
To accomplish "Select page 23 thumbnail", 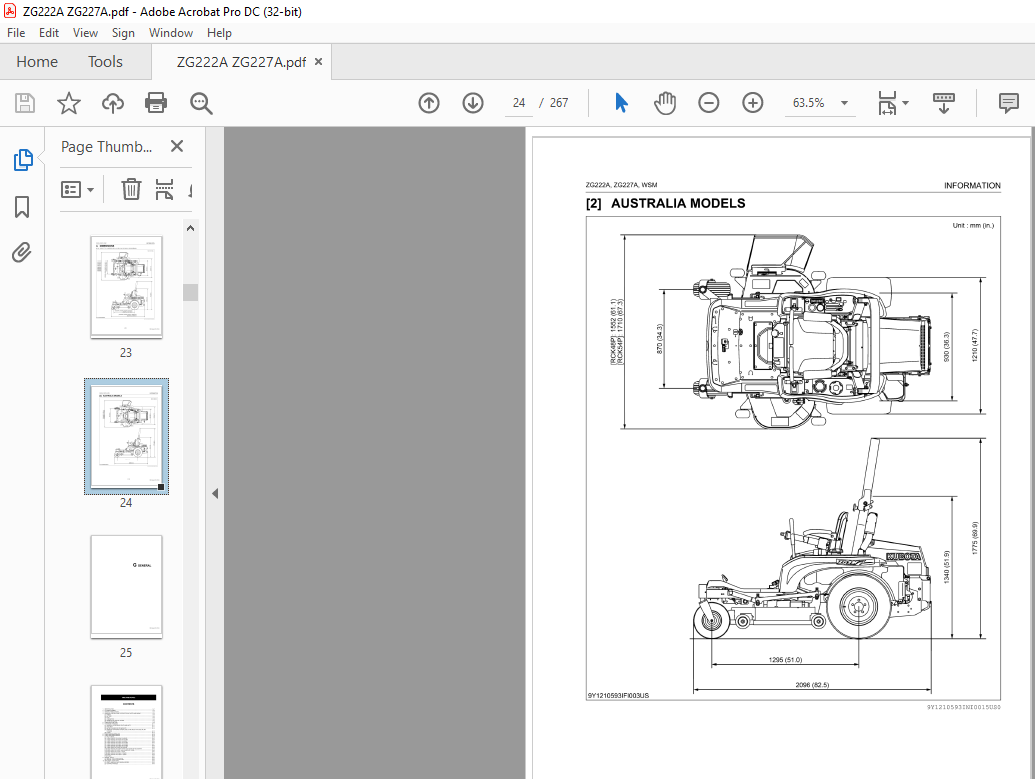I will pyautogui.click(x=126, y=287).
